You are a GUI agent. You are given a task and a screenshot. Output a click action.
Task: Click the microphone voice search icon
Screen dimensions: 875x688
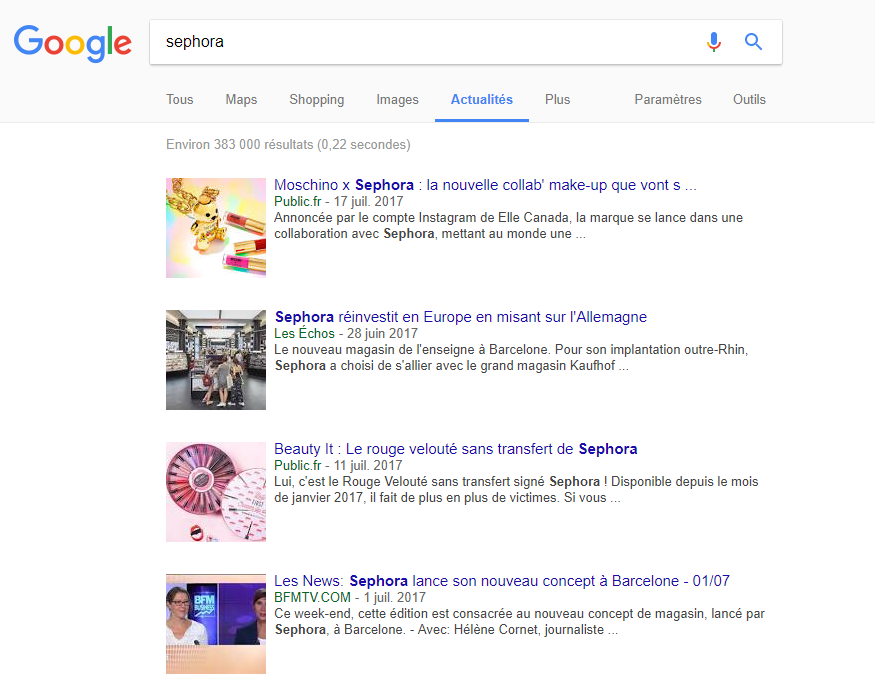(713, 42)
